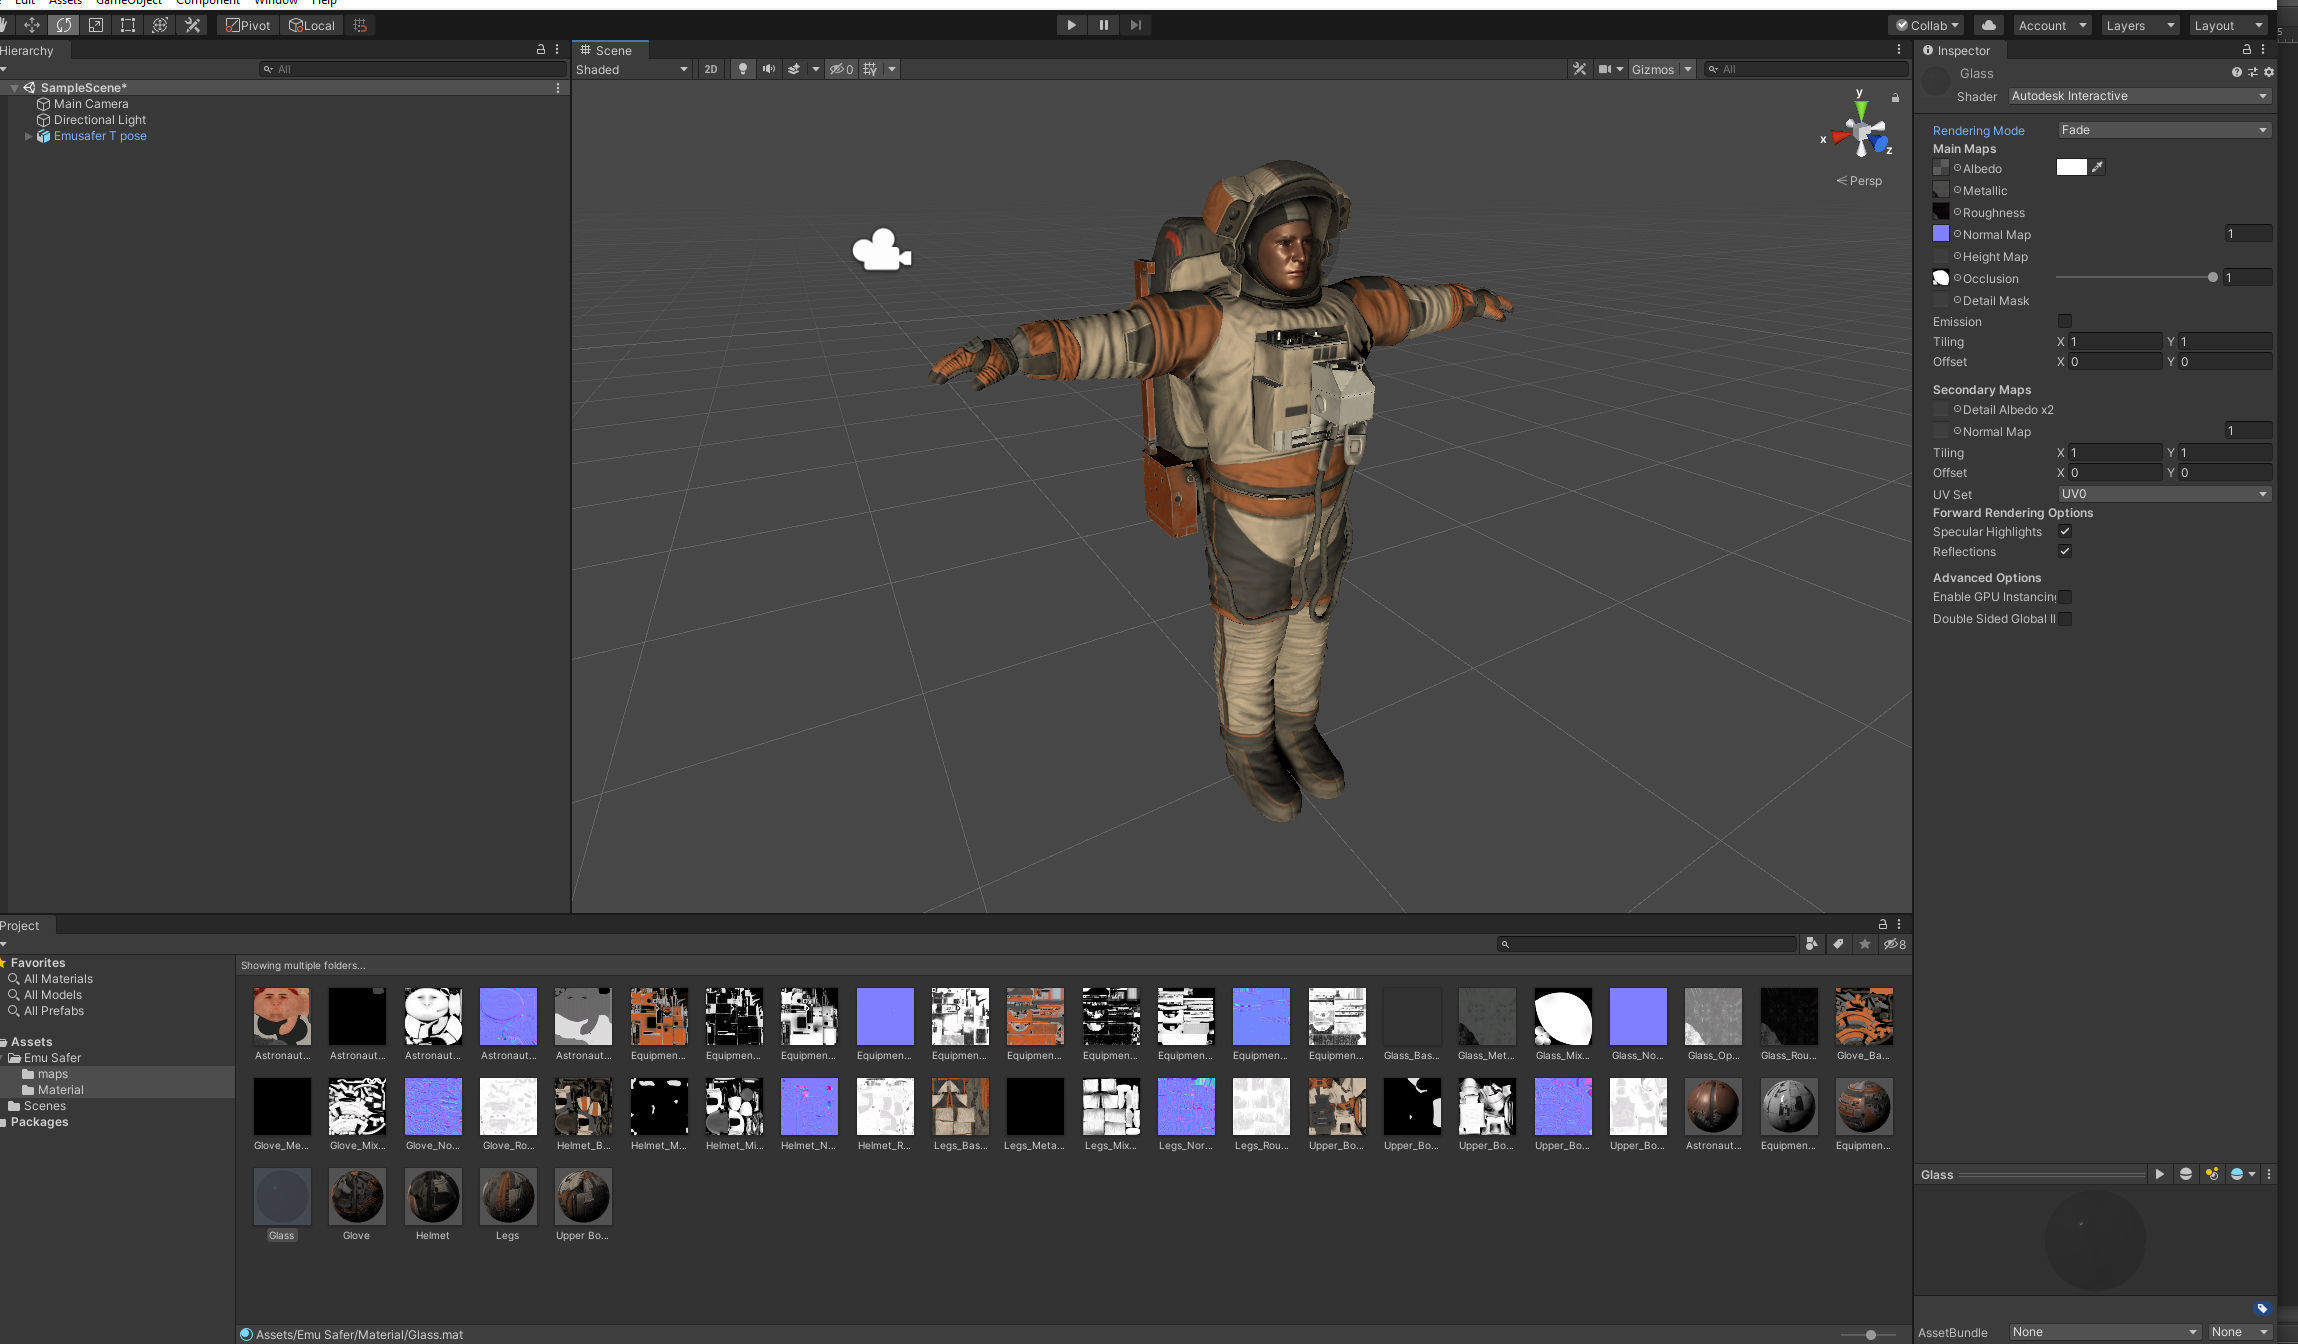2298x1344 pixels.
Task: Open the Rendering Mode dropdown
Action: click(2164, 130)
